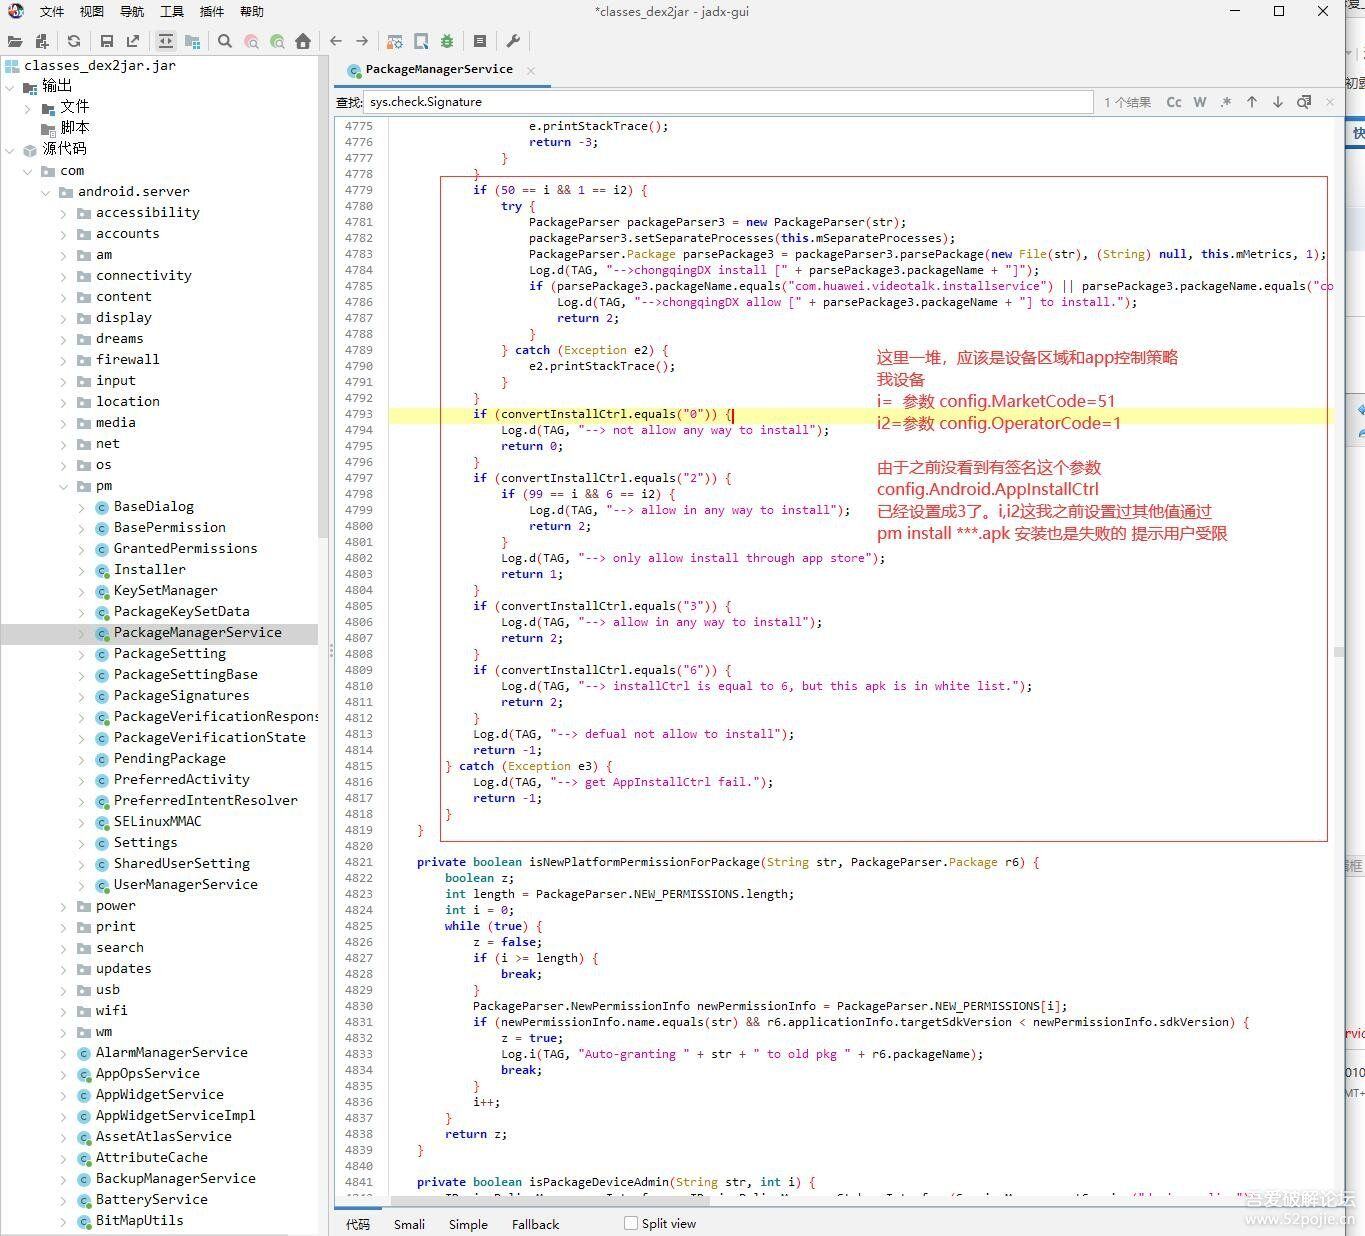The height and width of the screenshot is (1236, 1365).
Task: Navigate forward with the right arrow
Action: click(x=362, y=41)
